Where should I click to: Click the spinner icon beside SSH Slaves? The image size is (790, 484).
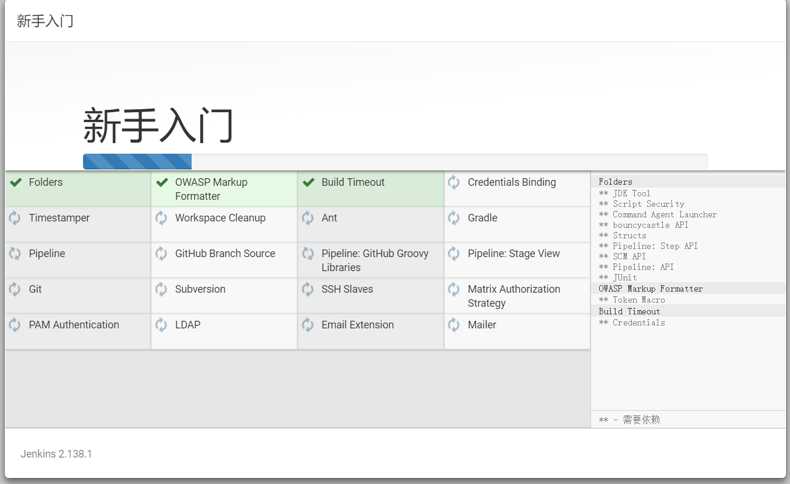pos(308,290)
